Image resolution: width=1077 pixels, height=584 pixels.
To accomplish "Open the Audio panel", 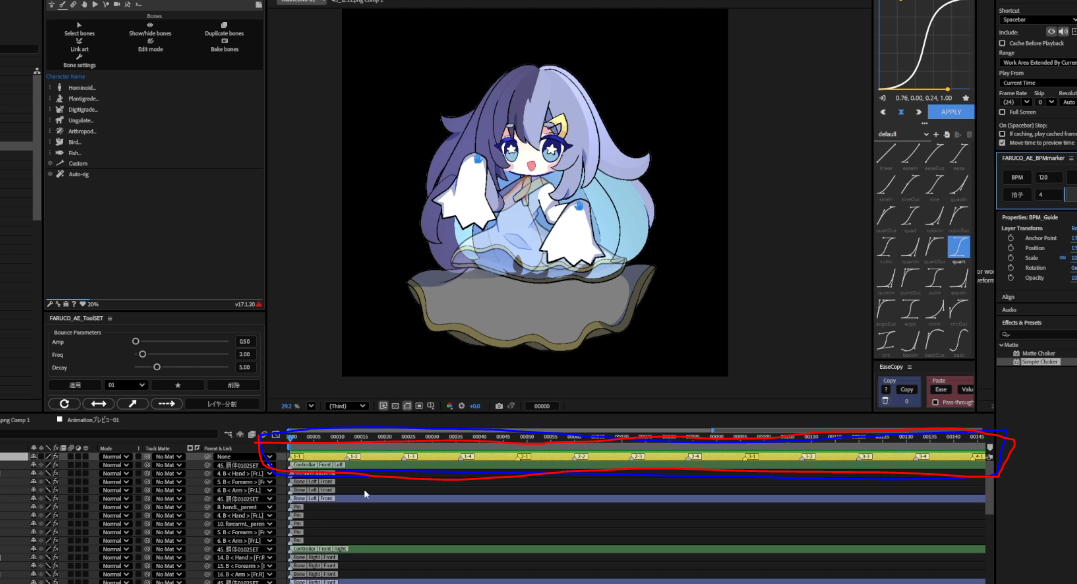I will (1009, 310).
